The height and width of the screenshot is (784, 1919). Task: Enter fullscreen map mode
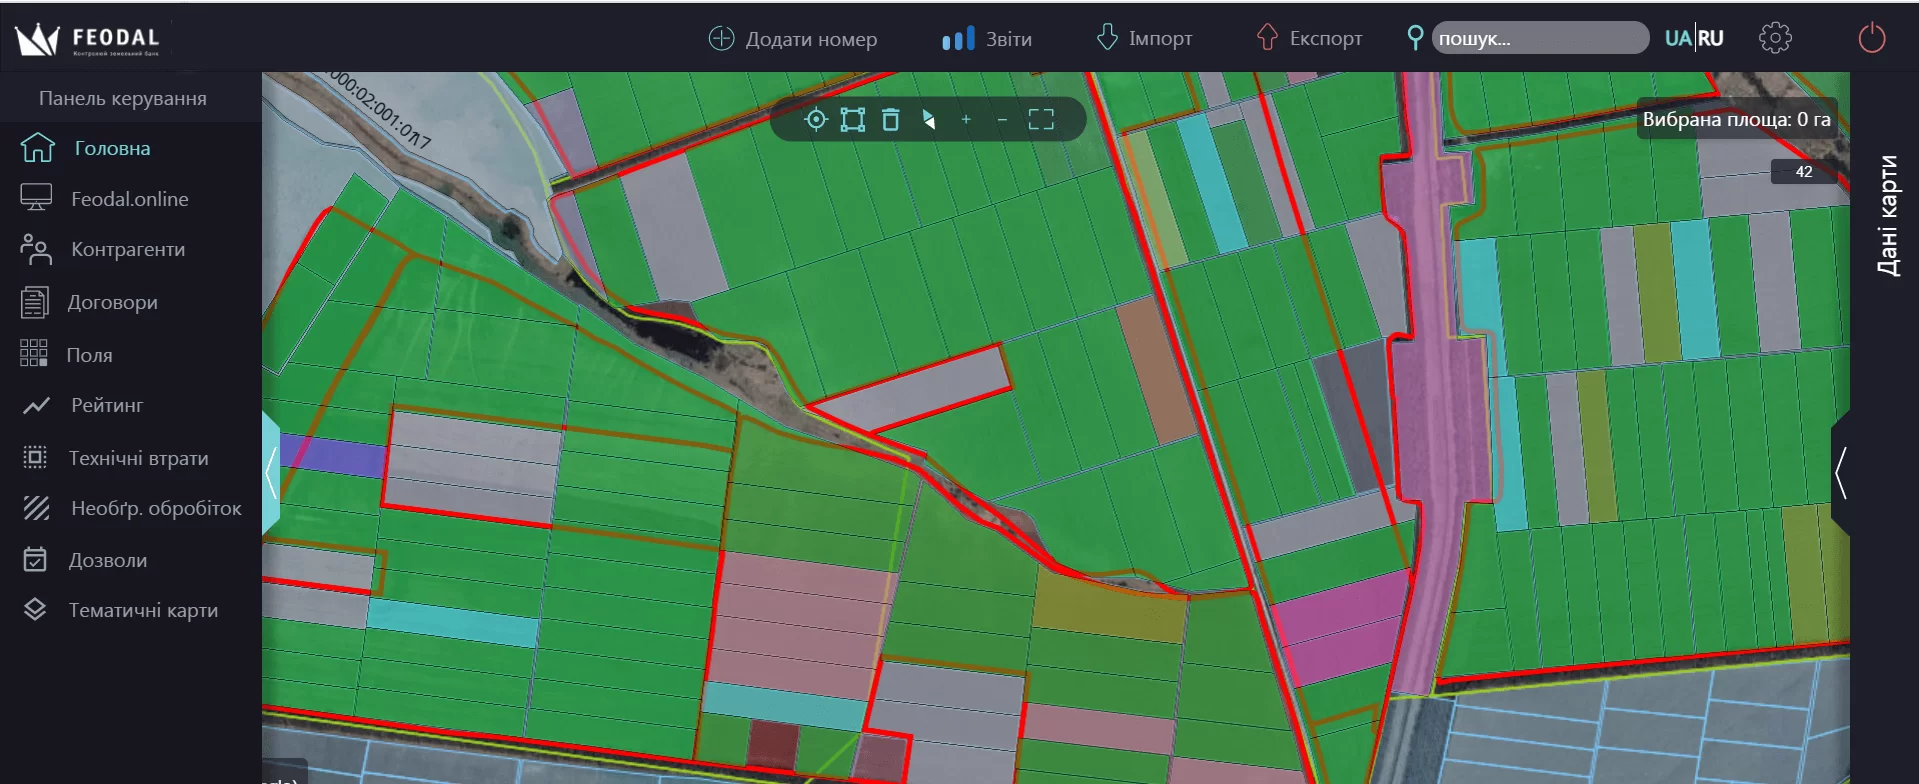(x=1041, y=120)
